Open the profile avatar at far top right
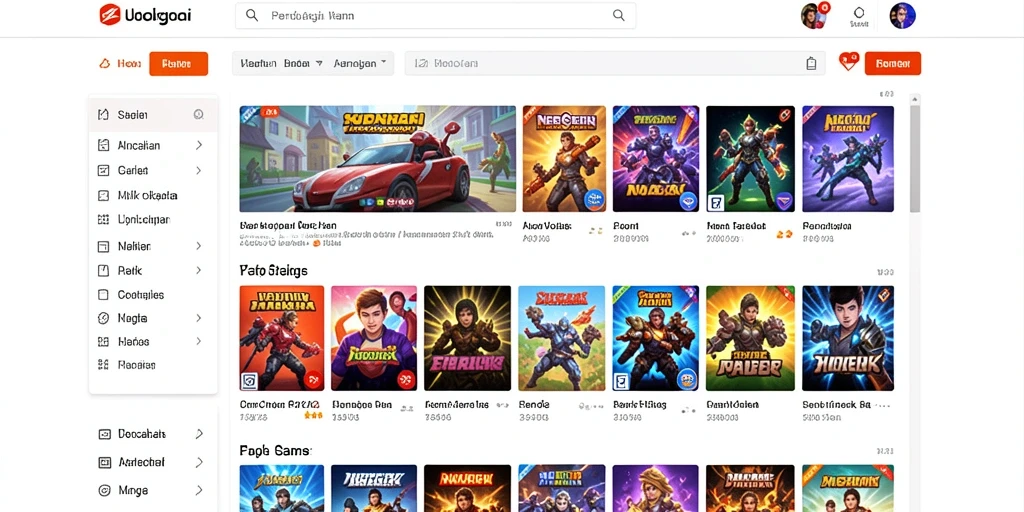The image size is (1024, 512). [903, 16]
